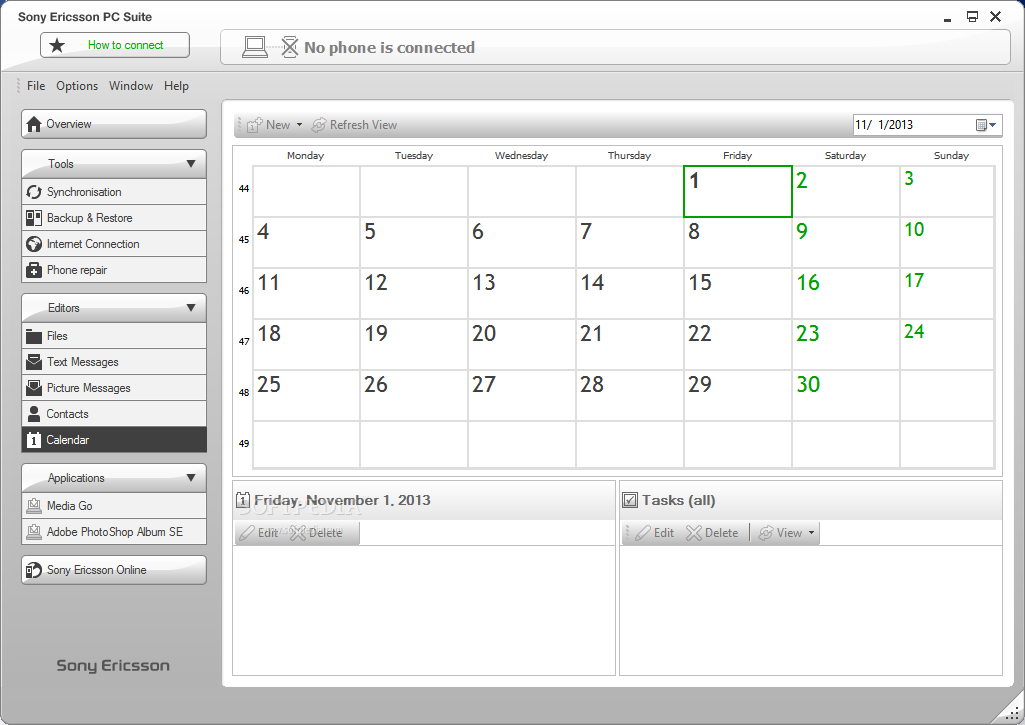1025x725 pixels.
Task: Select November 27 in calendar
Action: pyautogui.click(x=522, y=396)
